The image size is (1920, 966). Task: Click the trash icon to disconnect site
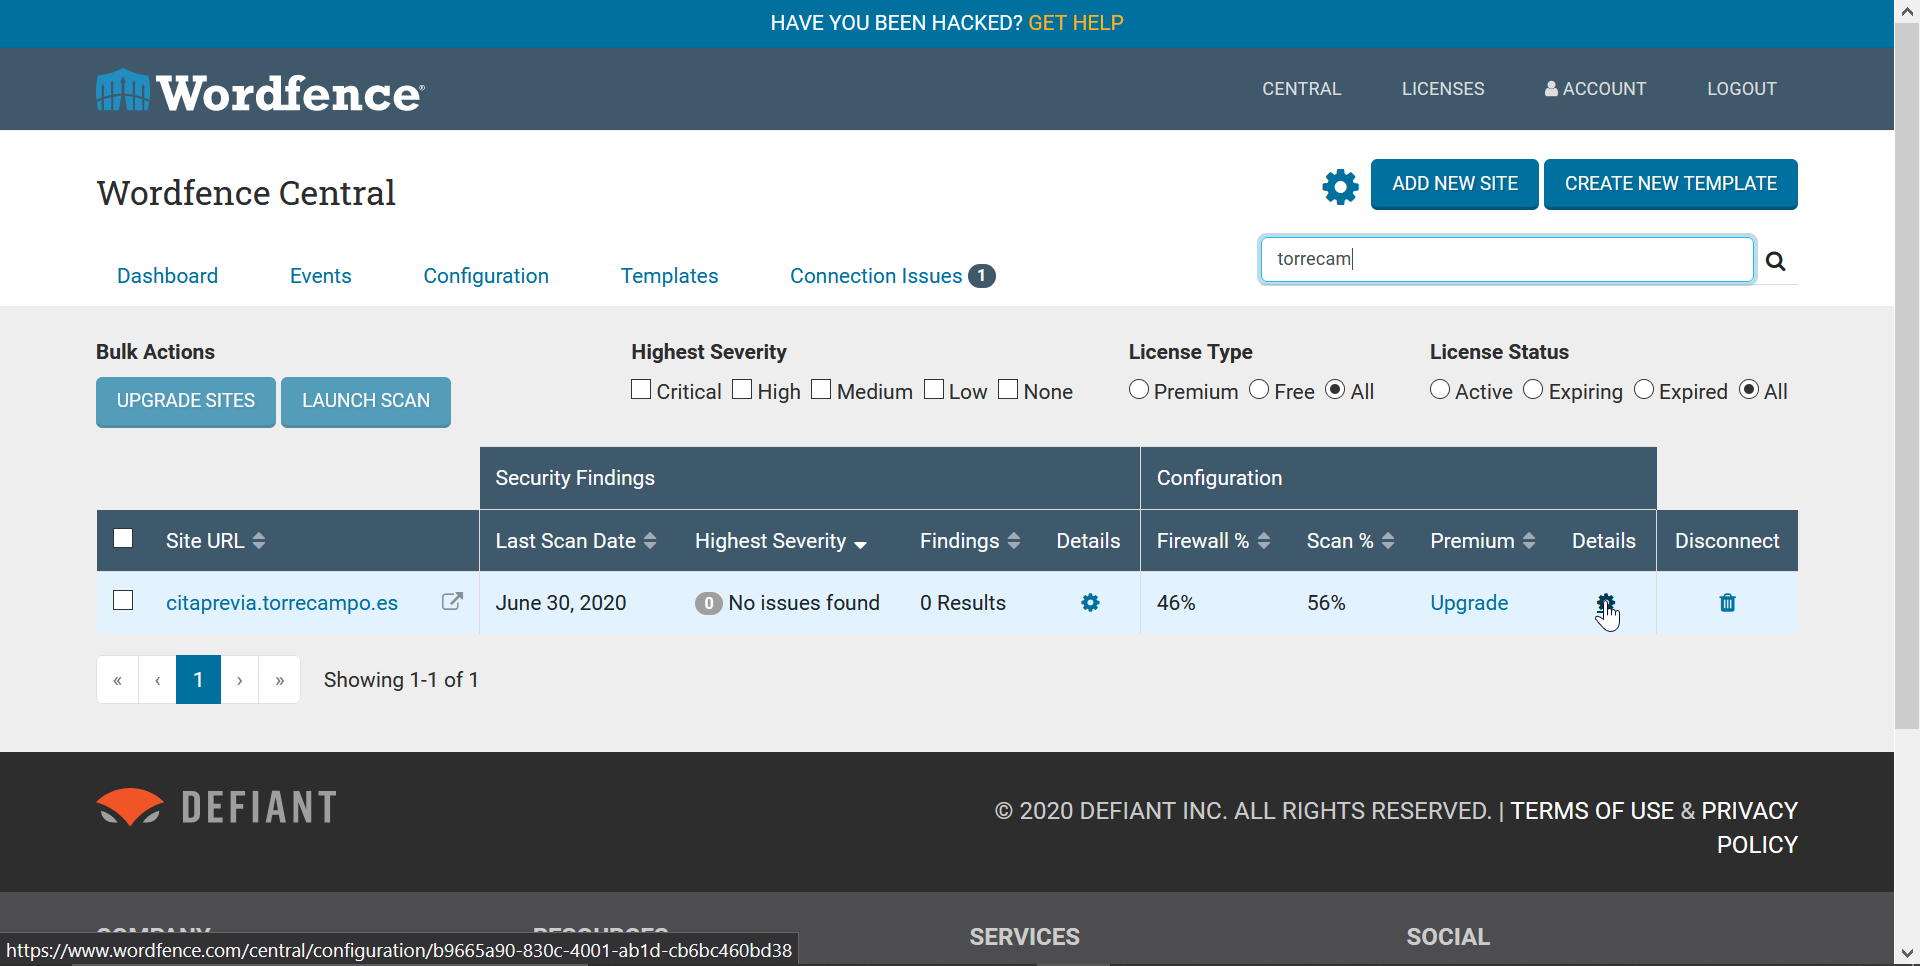pyautogui.click(x=1727, y=603)
